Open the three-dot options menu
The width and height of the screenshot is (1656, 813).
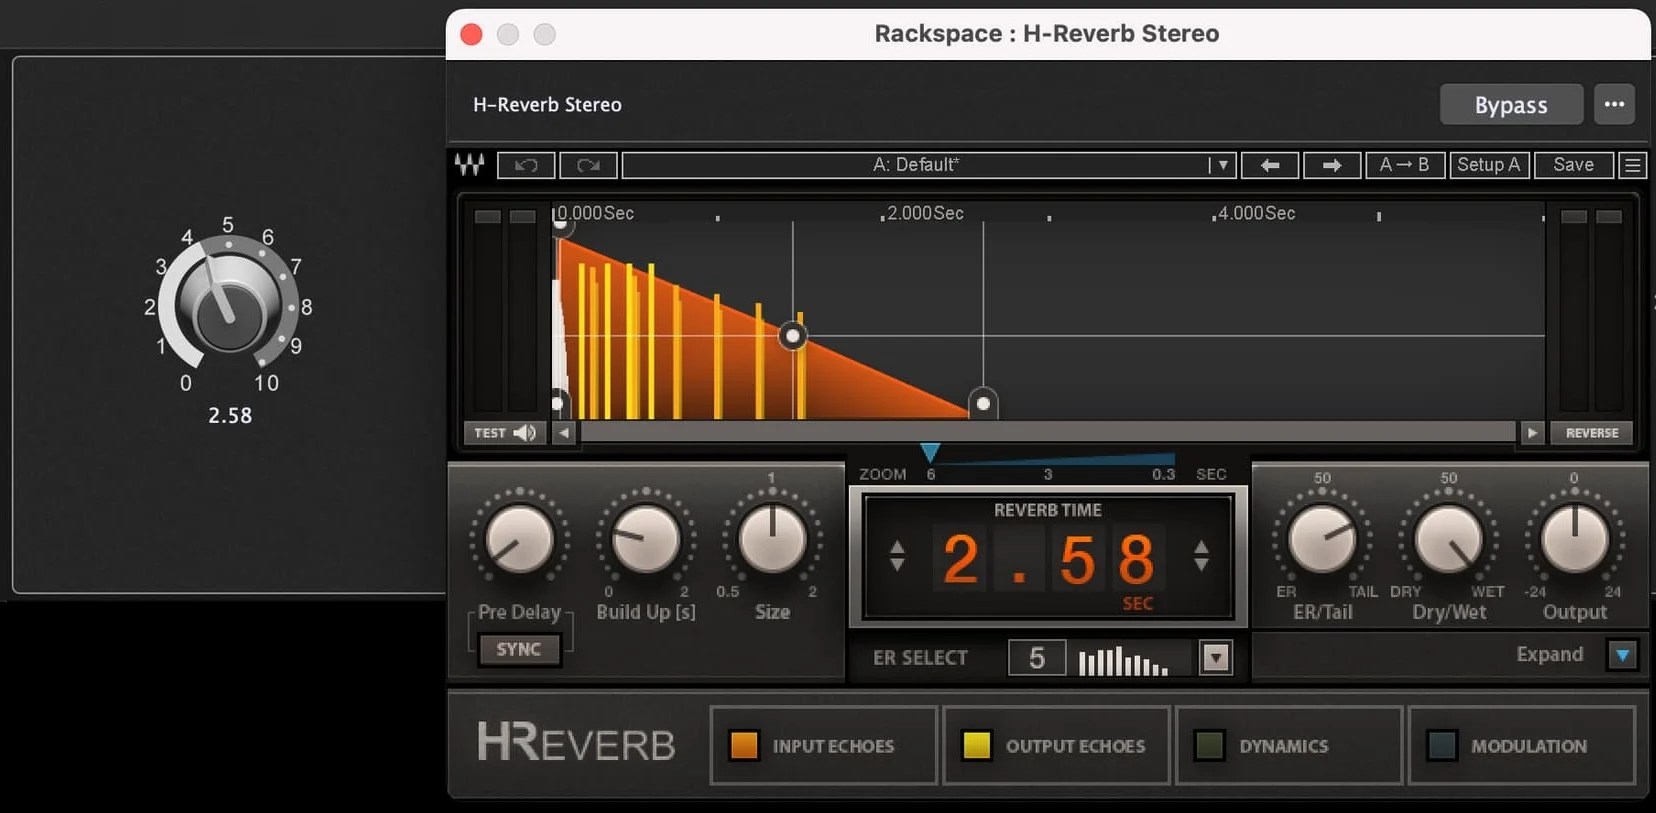click(1614, 104)
